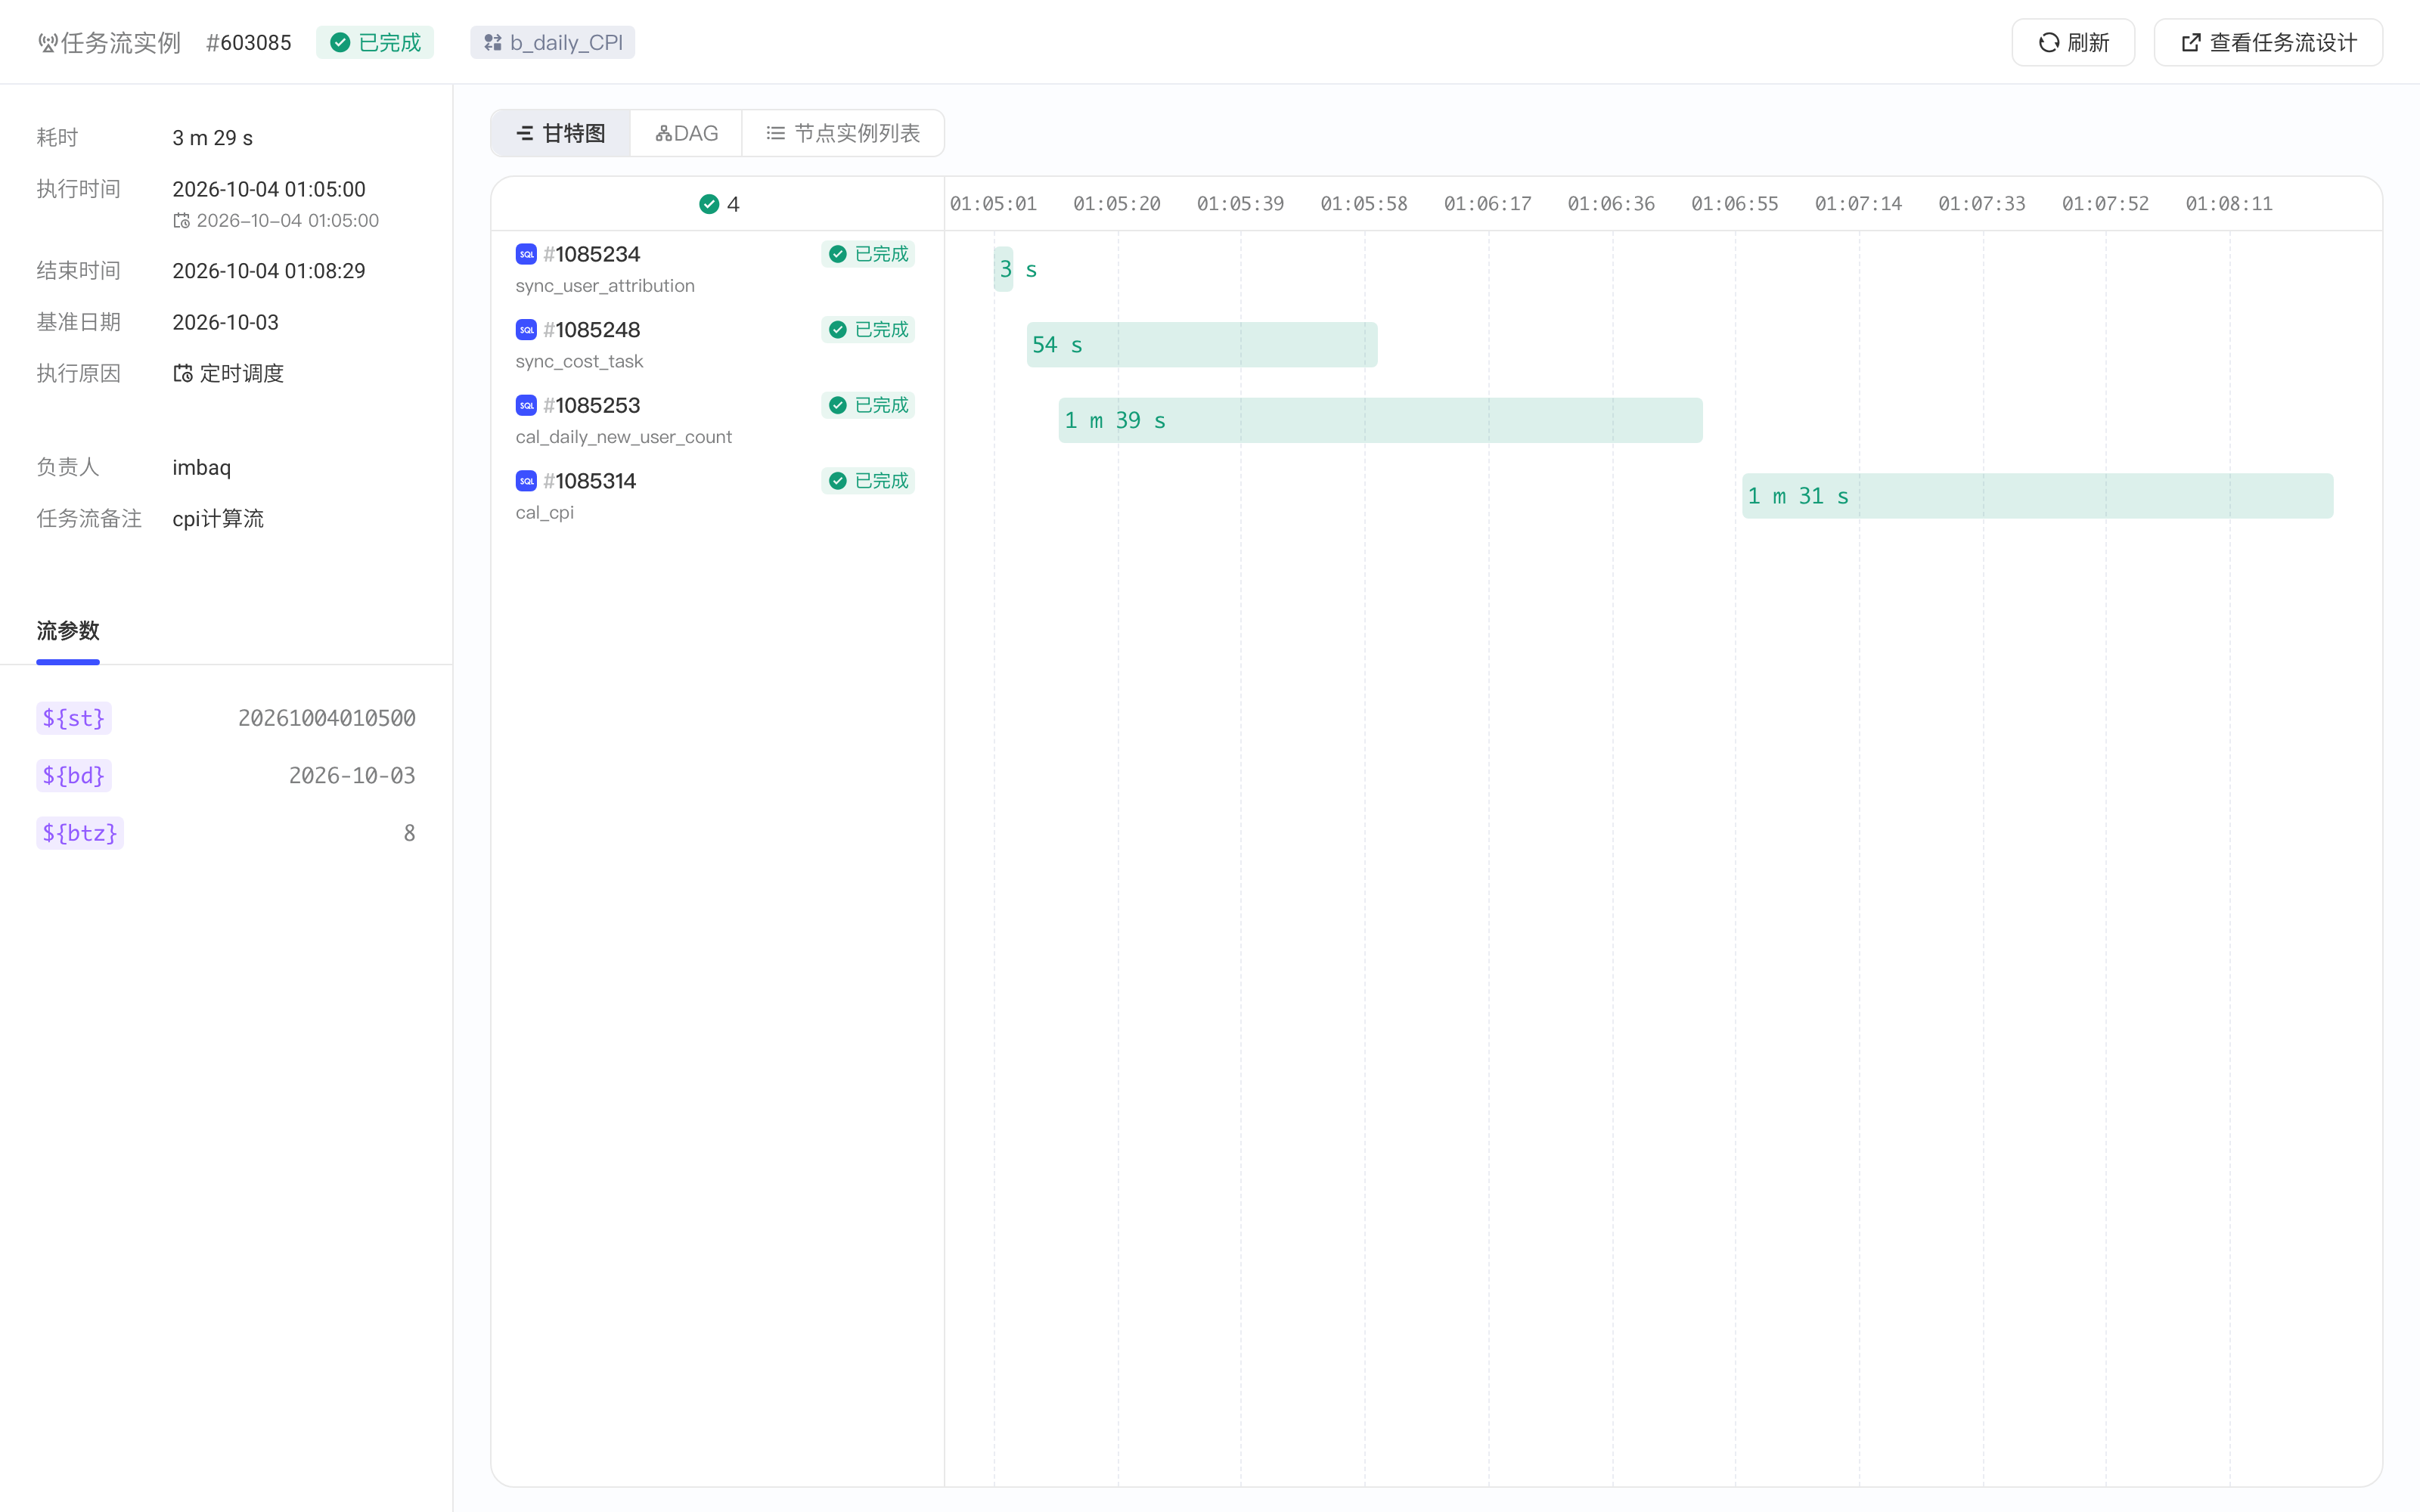This screenshot has width=2420, height=1512.
Task: Click SQL icon for node #1085248
Action: pyautogui.click(x=526, y=330)
